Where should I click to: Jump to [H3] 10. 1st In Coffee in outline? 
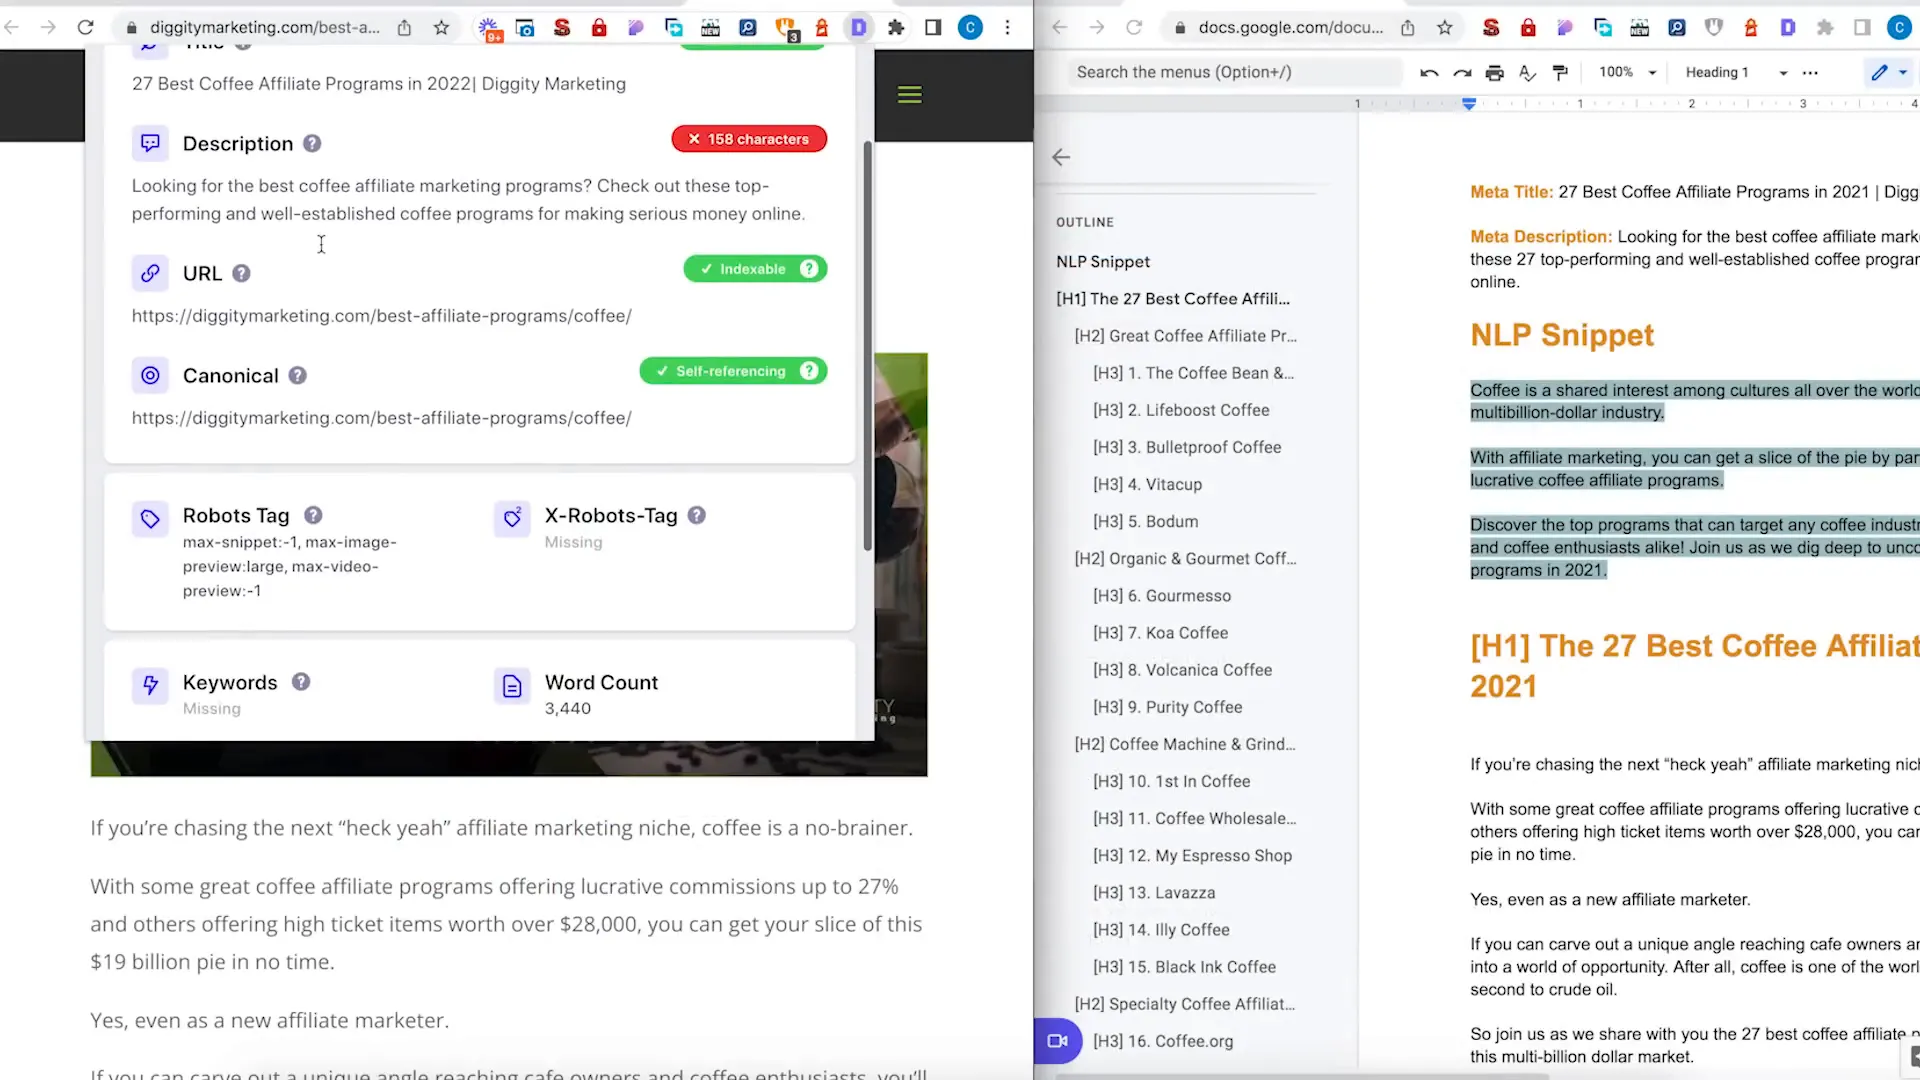1171,781
